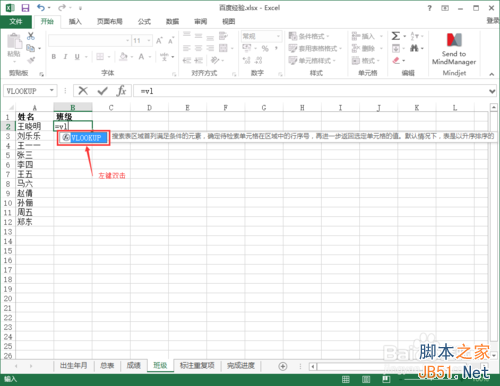The height and width of the screenshot is (386, 500).
Task: Open the 完成进度 sheet tab
Action: [x=241, y=365]
